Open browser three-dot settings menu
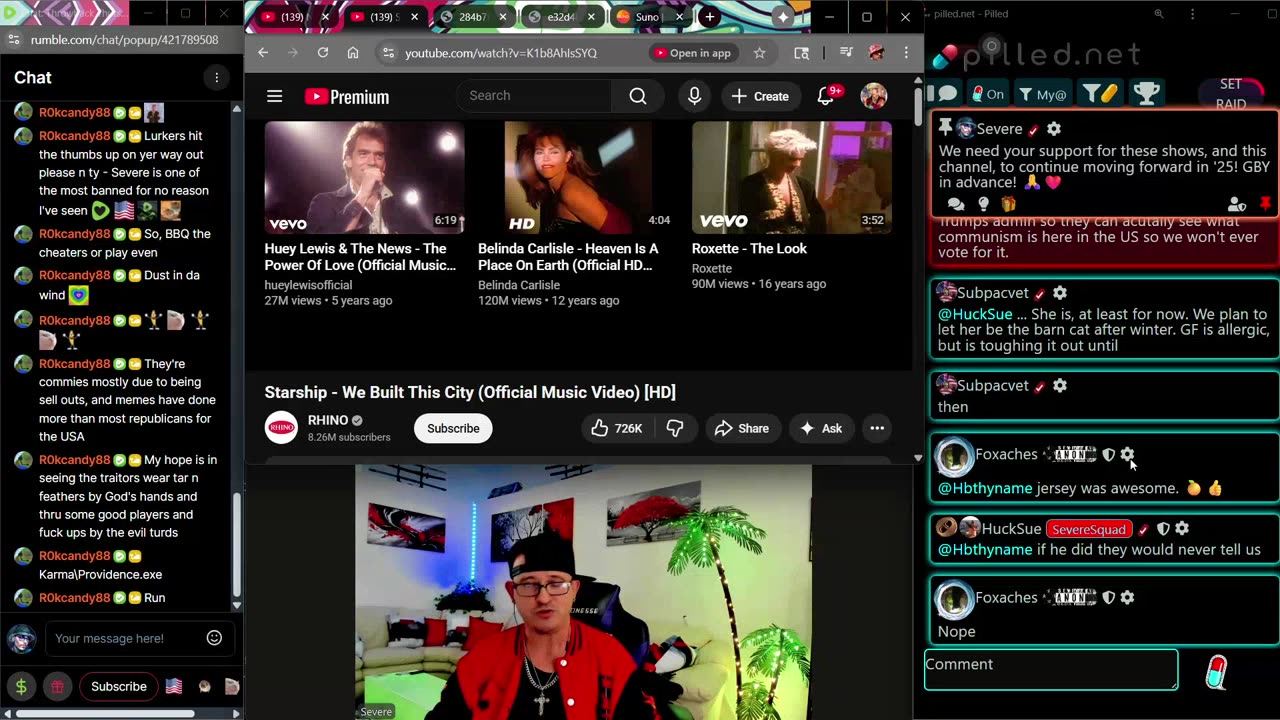The width and height of the screenshot is (1280, 720). coord(906,53)
